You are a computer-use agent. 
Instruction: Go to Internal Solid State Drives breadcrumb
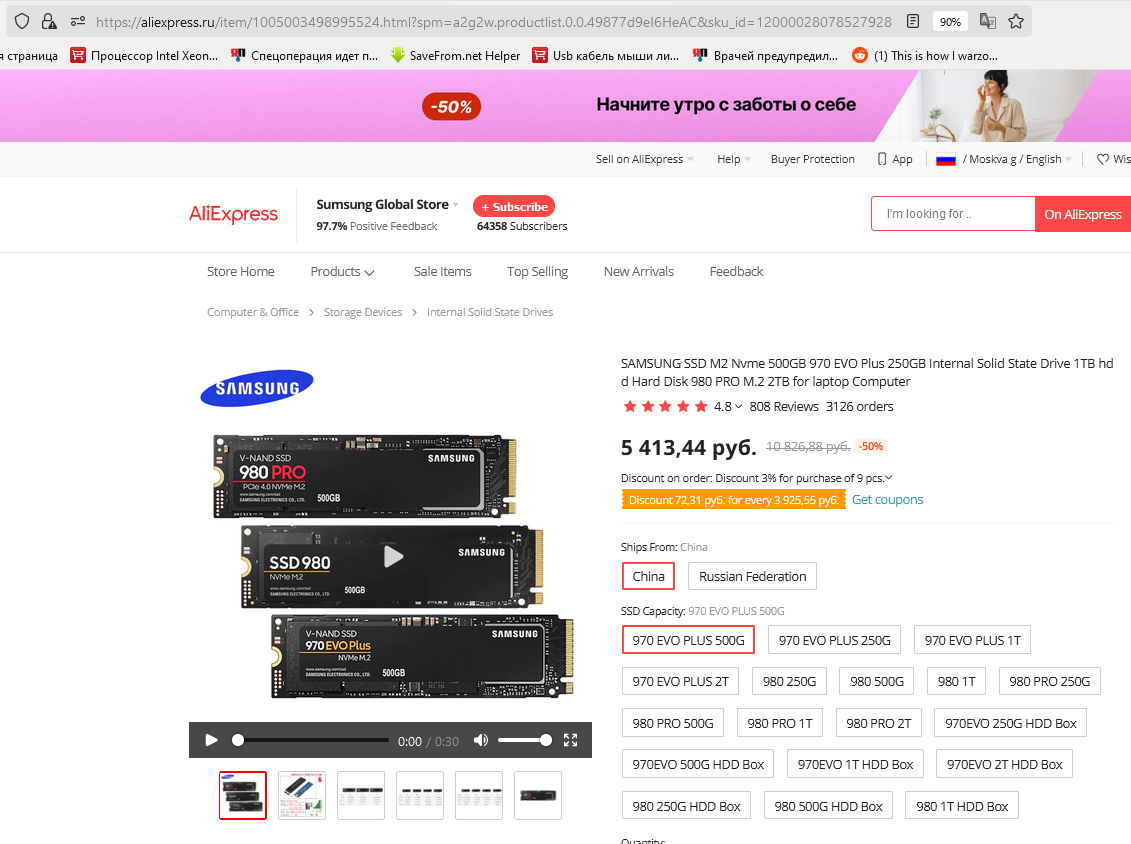[490, 312]
